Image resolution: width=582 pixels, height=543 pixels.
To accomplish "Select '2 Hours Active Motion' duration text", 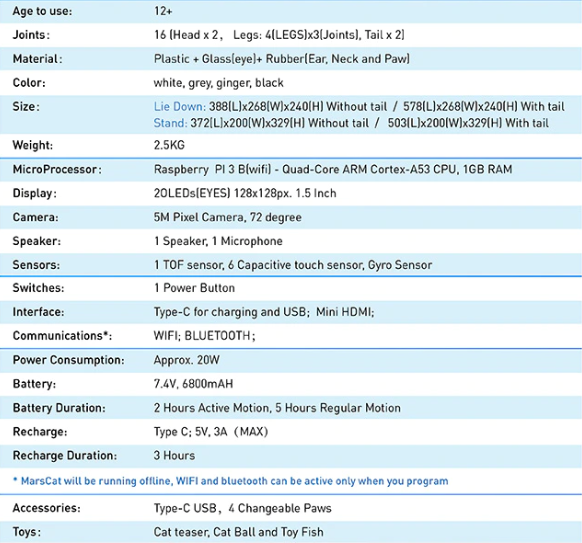I will pos(212,408).
